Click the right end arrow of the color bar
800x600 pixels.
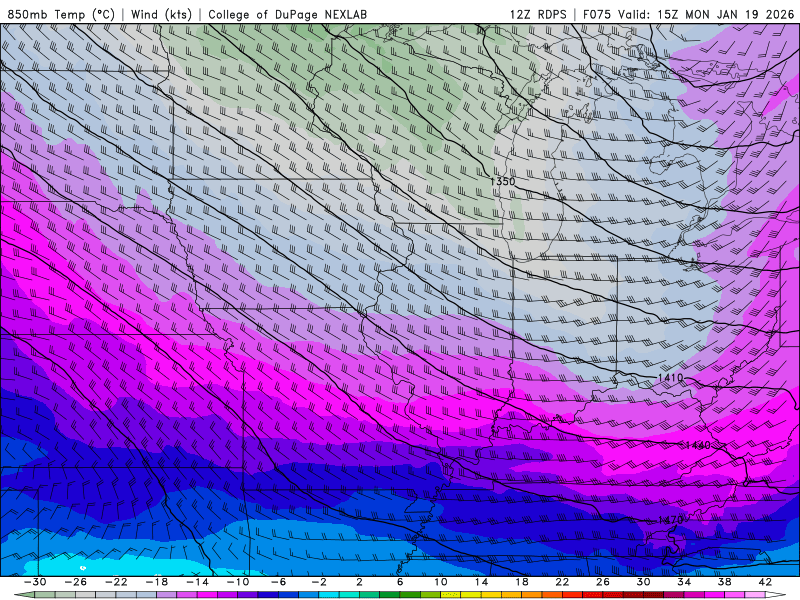pyautogui.click(x=776, y=595)
